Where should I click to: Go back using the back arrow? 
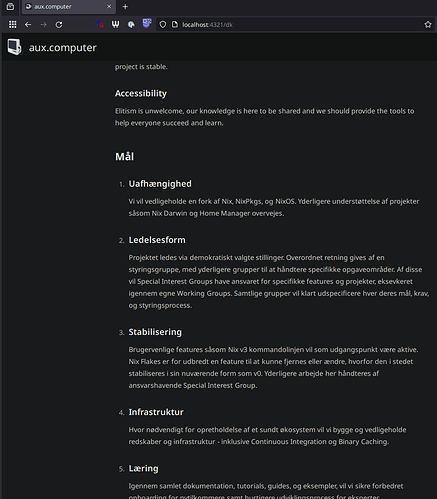[x=28, y=24]
